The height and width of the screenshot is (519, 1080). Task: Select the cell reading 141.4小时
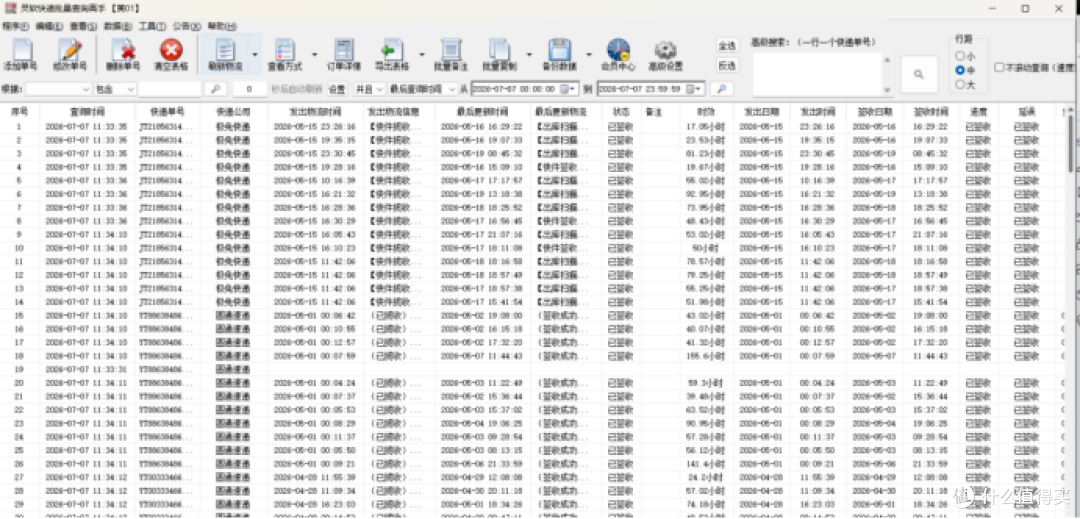[x=706, y=463]
